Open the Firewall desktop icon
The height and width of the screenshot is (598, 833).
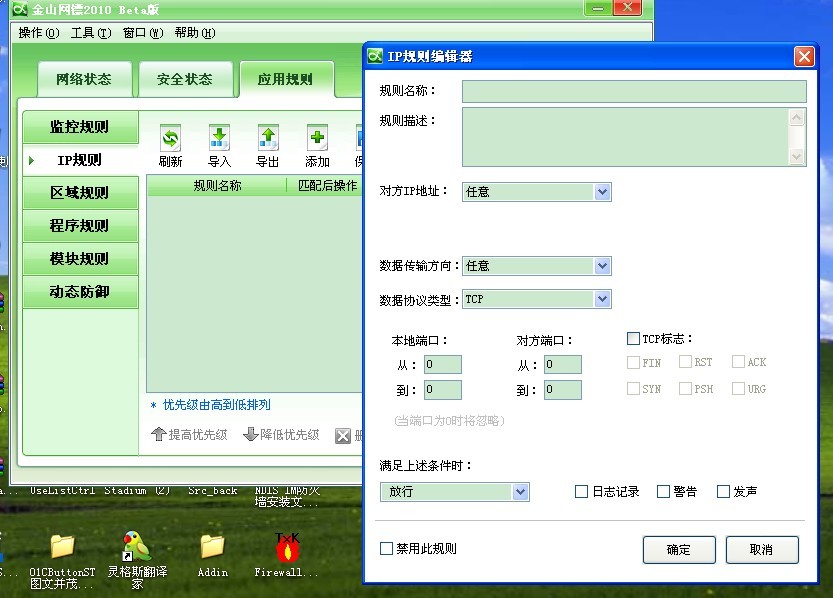tap(287, 547)
